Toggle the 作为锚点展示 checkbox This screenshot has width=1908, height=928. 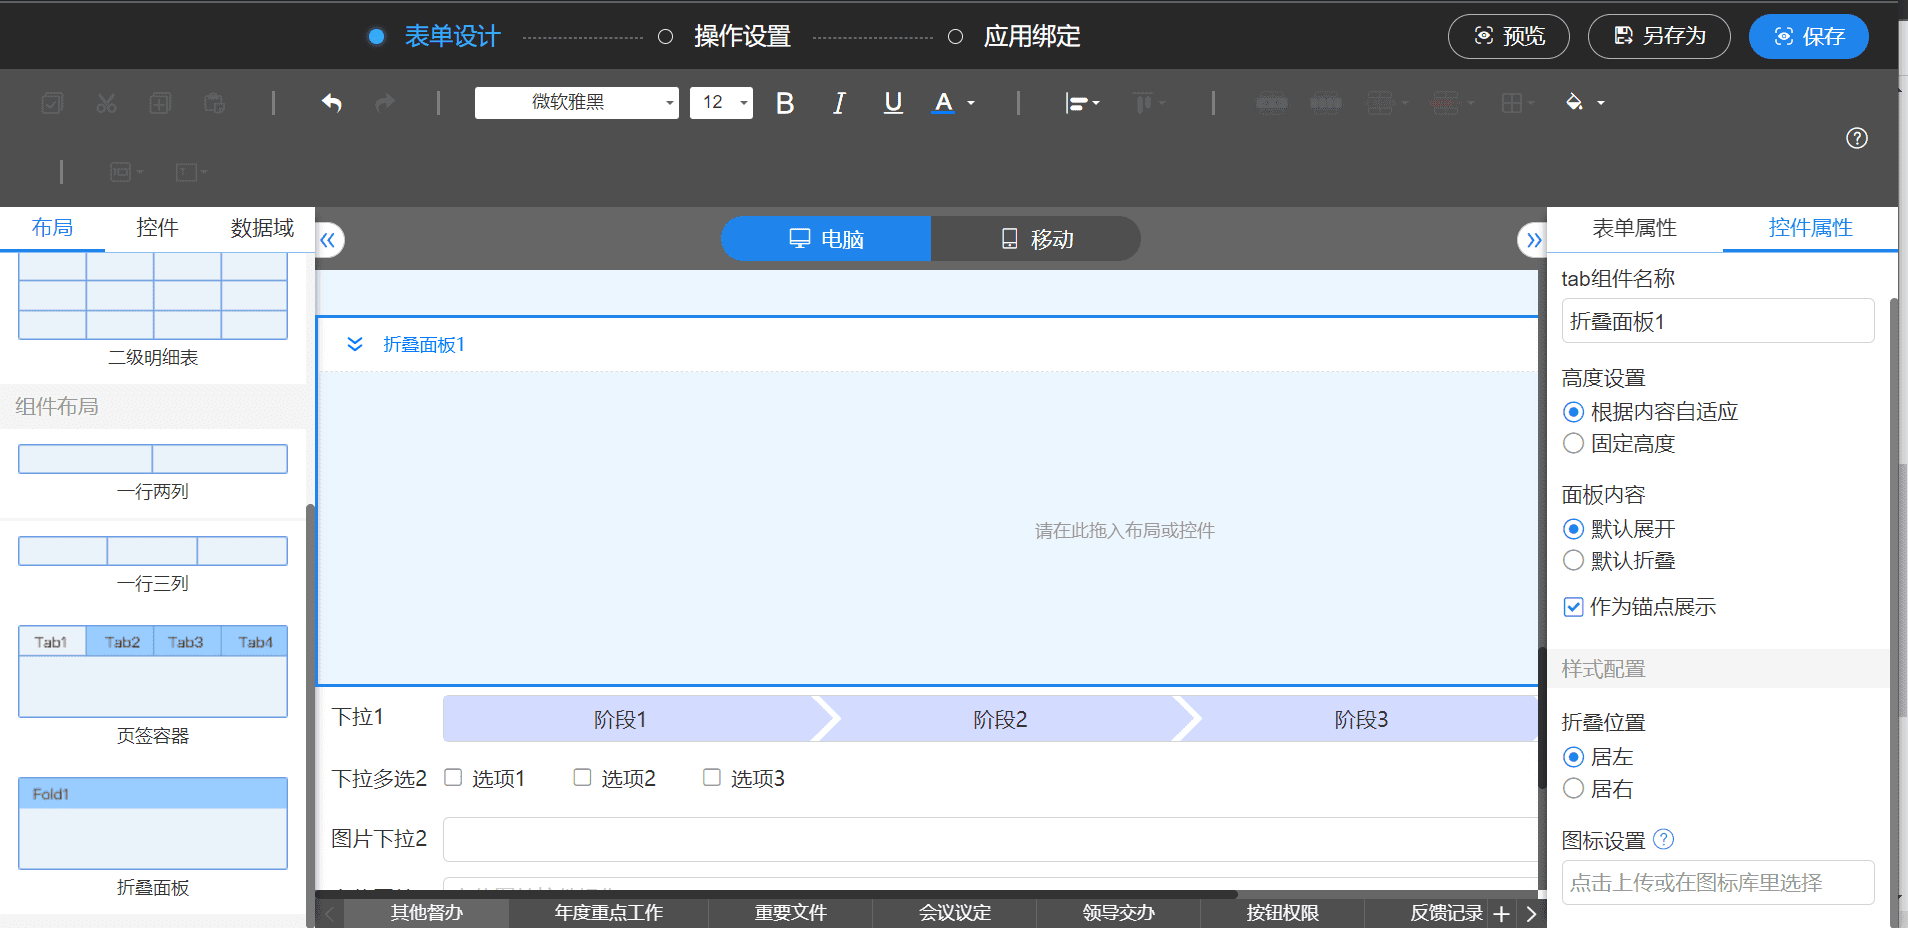coord(1573,607)
